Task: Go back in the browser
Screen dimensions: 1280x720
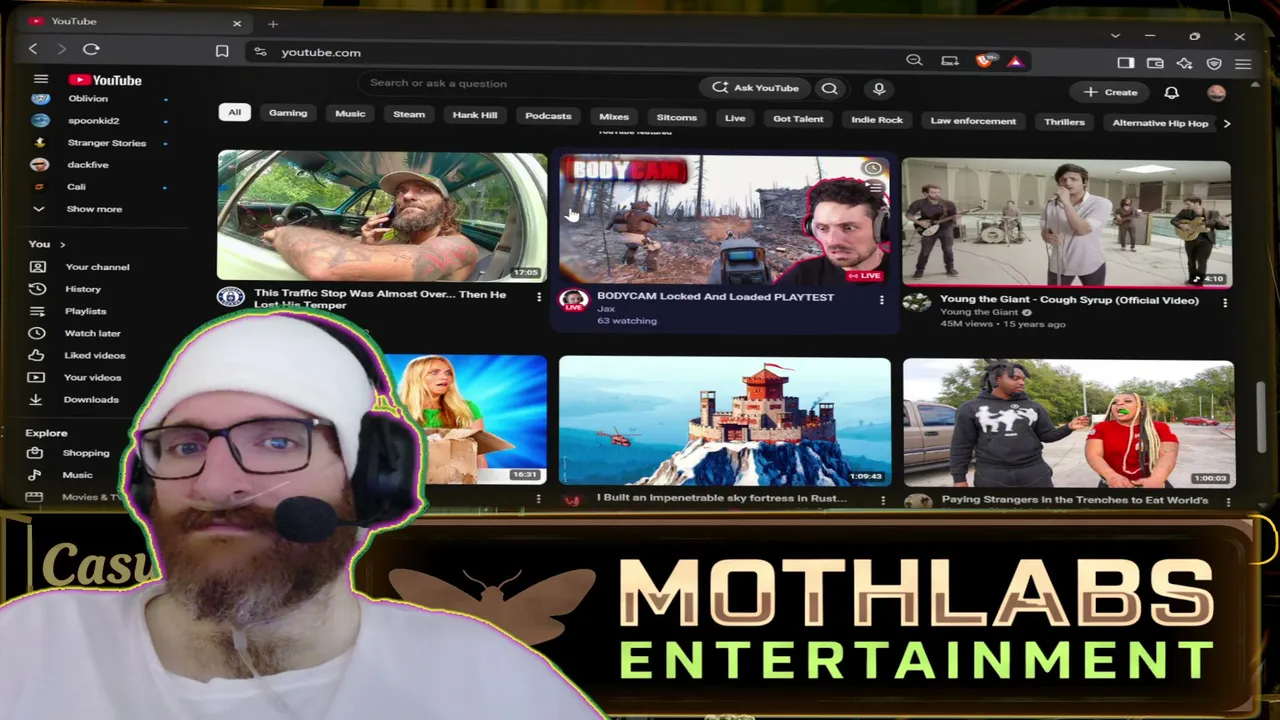Action: [33, 49]
